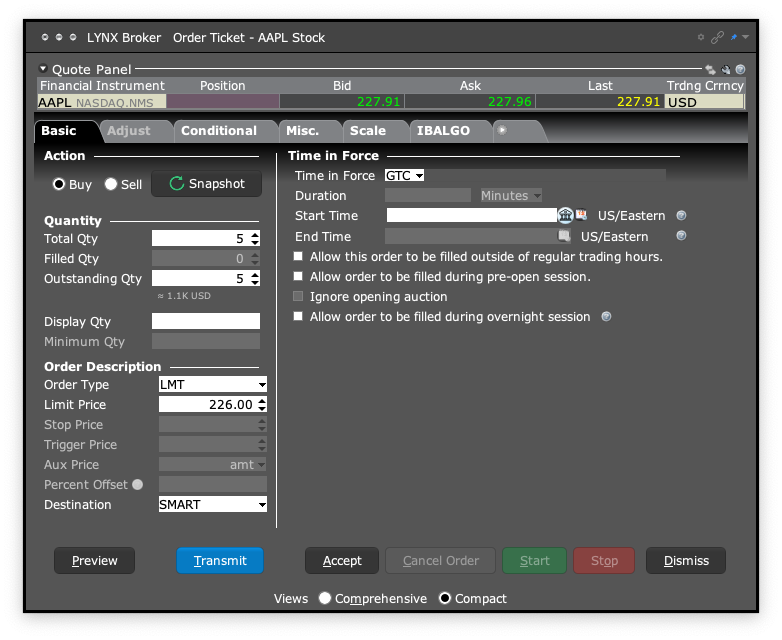Adjust the Total Qty stepper arrows
The width and height of the screenshot is (782, 640).
tap(255, 238)
